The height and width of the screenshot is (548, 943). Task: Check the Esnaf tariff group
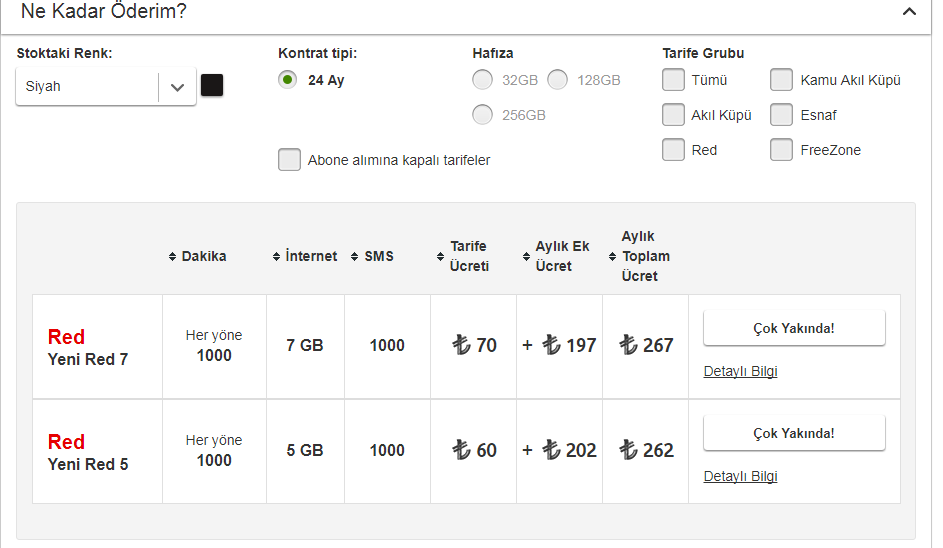pyautogui.click(x=782, y=115)
